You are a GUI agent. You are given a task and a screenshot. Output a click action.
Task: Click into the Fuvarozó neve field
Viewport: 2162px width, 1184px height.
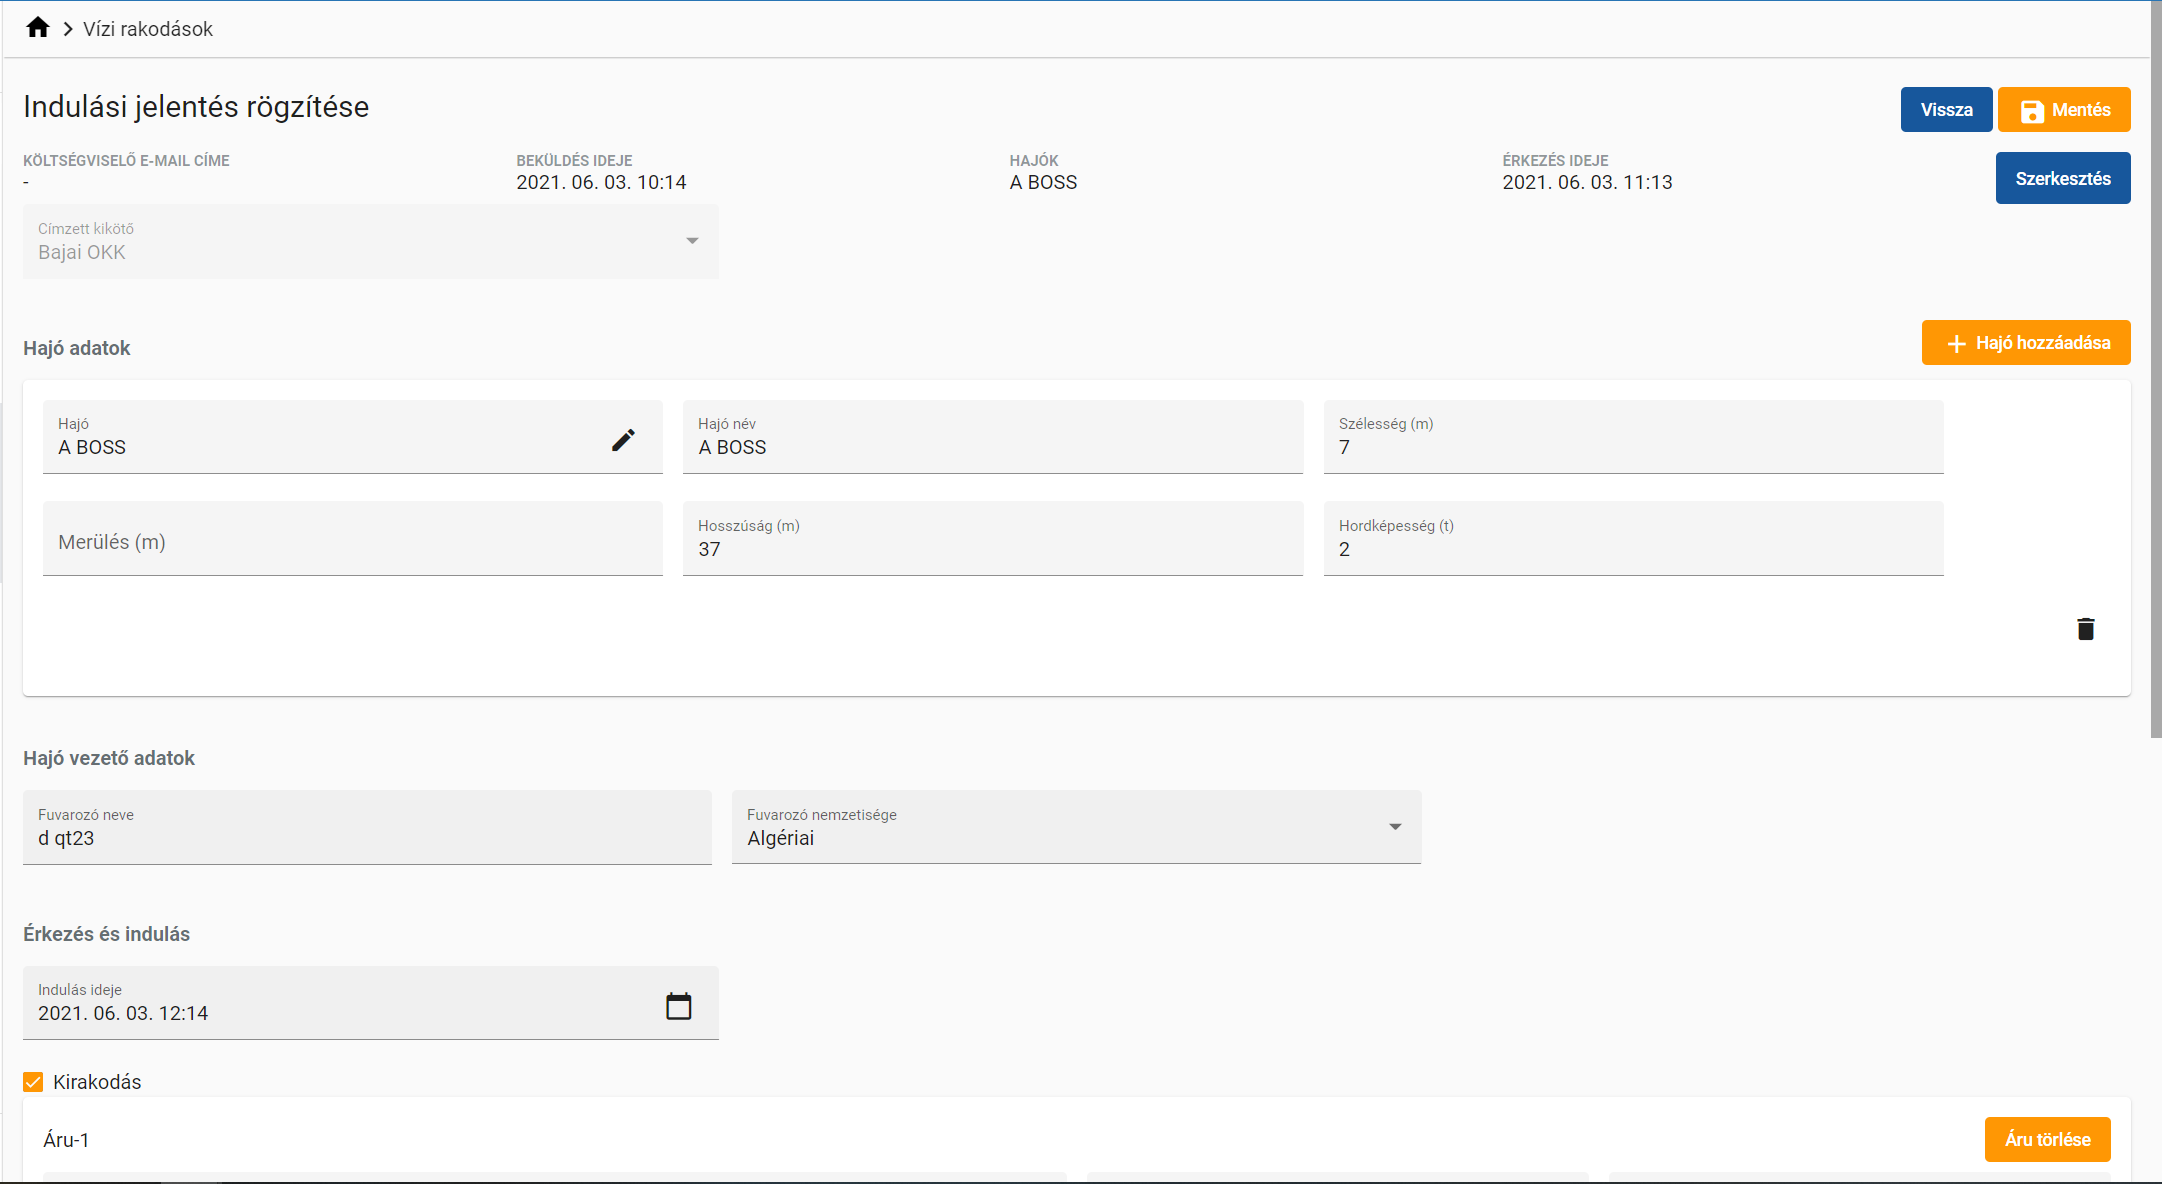point(367,837)
